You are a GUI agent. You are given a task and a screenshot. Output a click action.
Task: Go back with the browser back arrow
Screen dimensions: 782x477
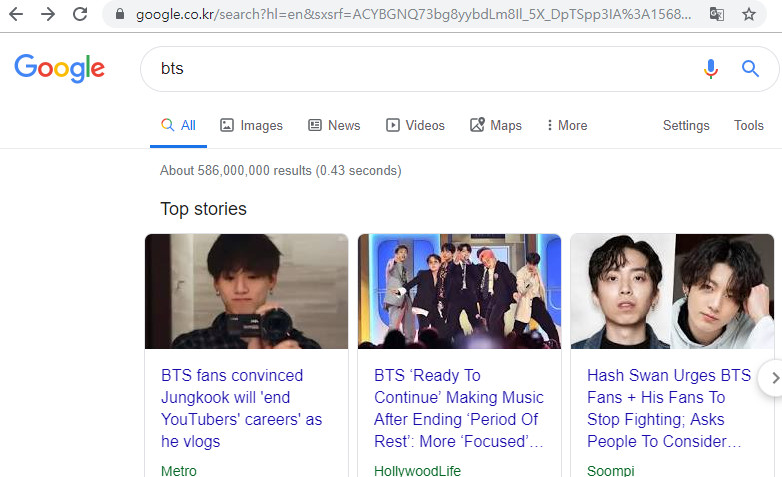(16, 14)
